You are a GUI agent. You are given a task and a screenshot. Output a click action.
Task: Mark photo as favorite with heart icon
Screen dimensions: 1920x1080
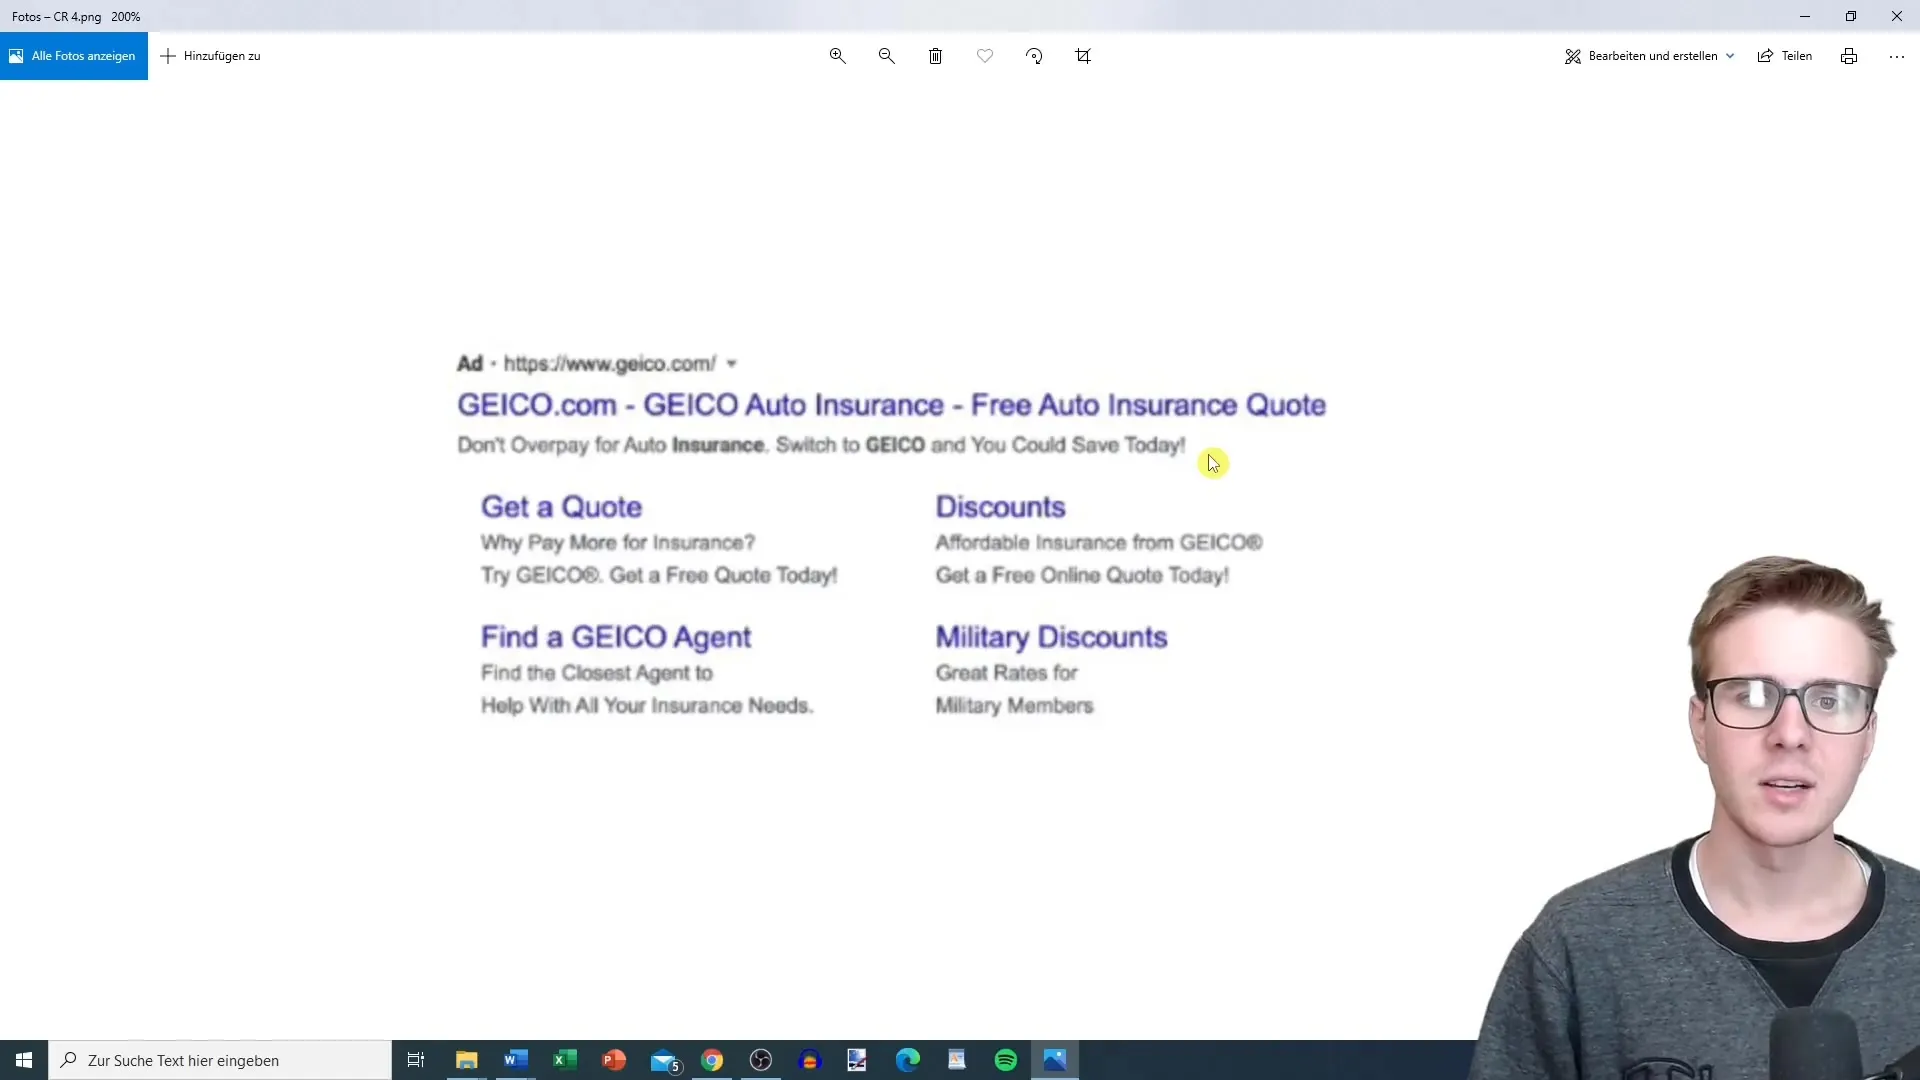coord(985,56)
